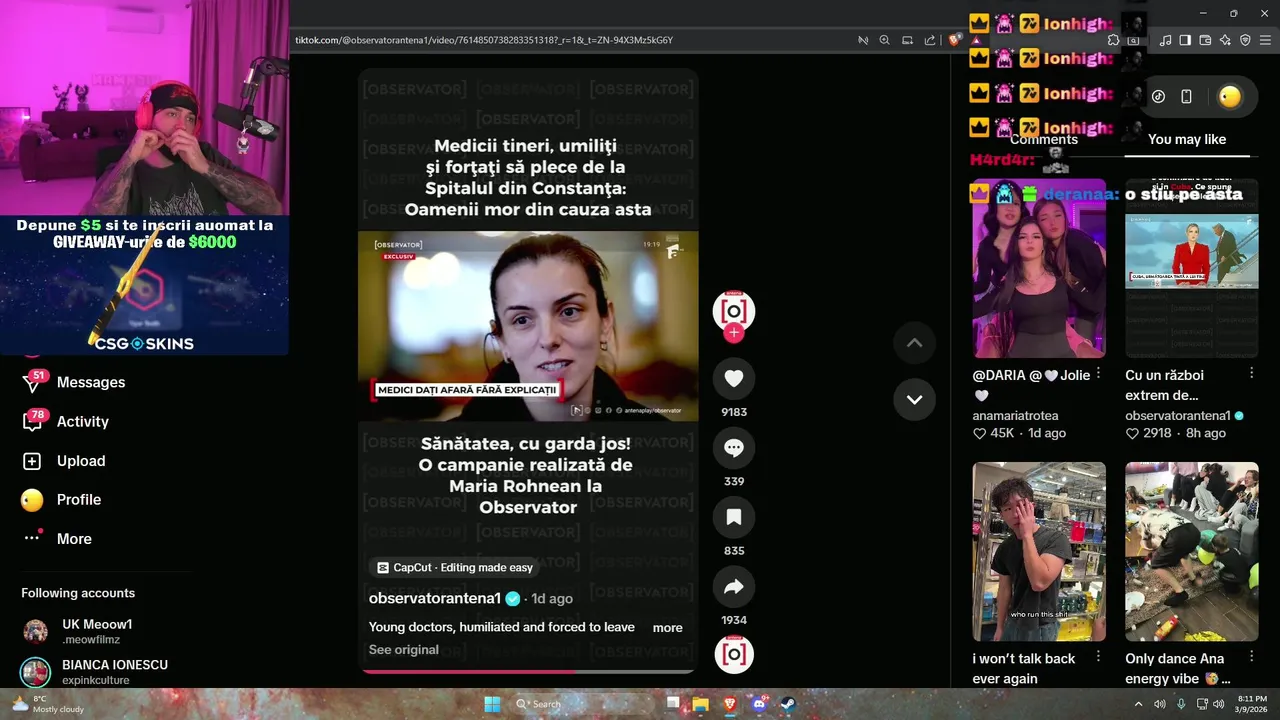Go to next video with down chevron

[x=914, y=399]
